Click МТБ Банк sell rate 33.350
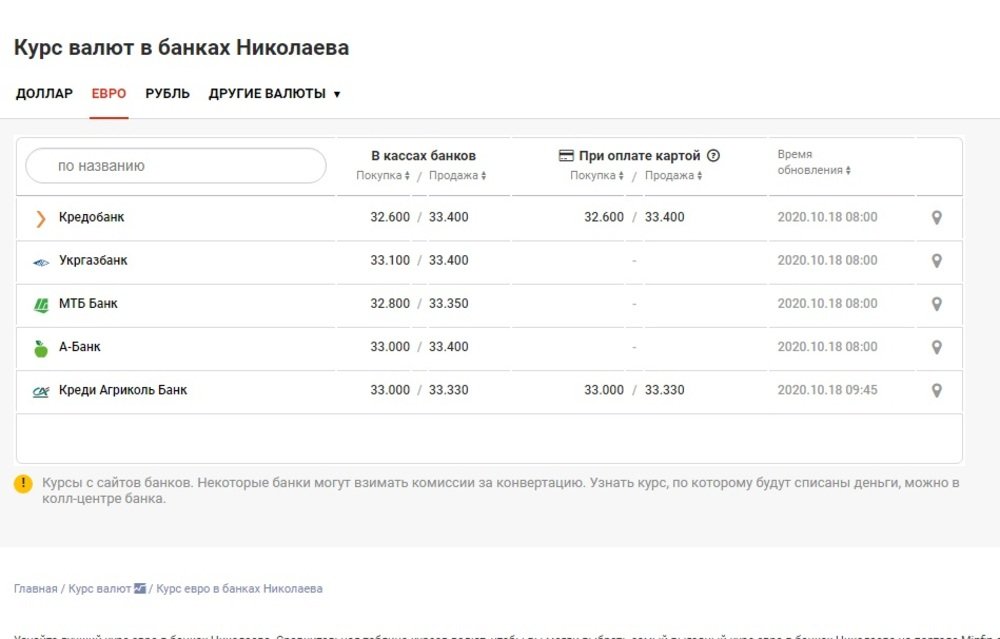 pyautogui.click(x=448, y=304)
